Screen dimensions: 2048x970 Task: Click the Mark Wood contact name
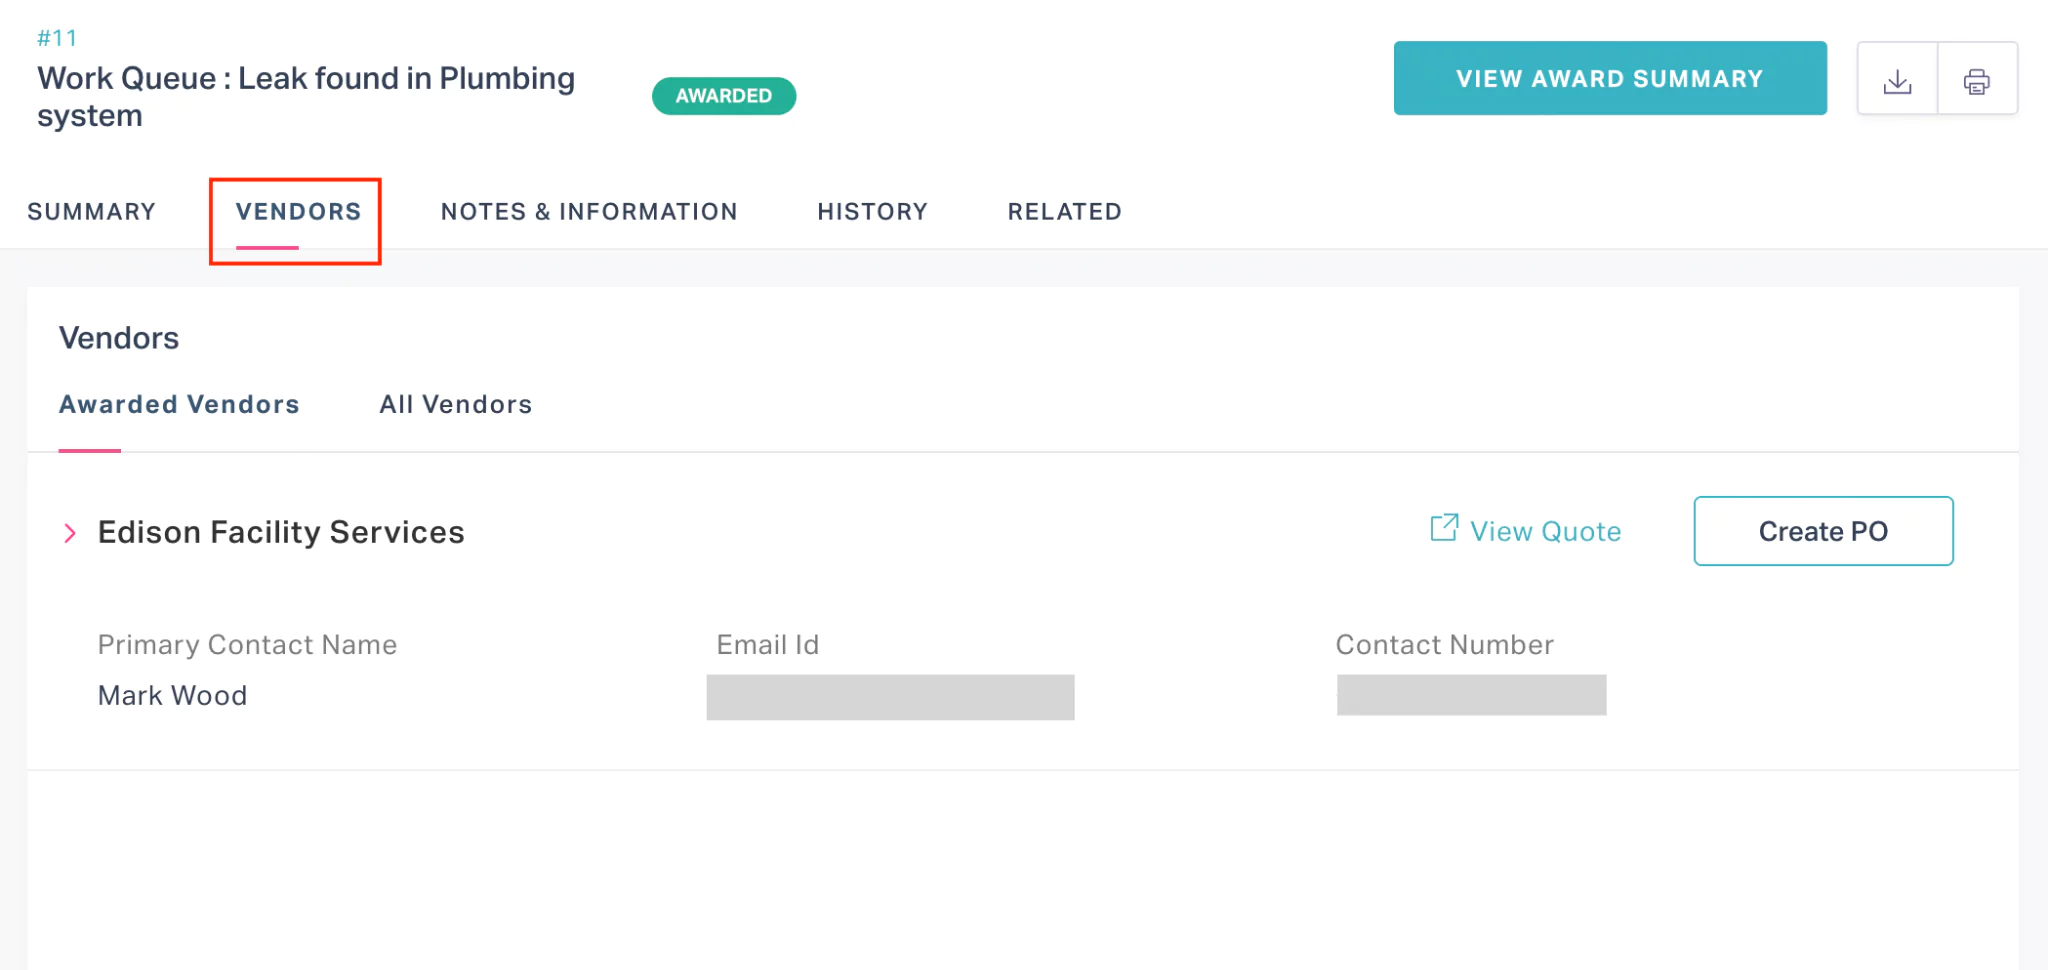(x=172, y=695)
